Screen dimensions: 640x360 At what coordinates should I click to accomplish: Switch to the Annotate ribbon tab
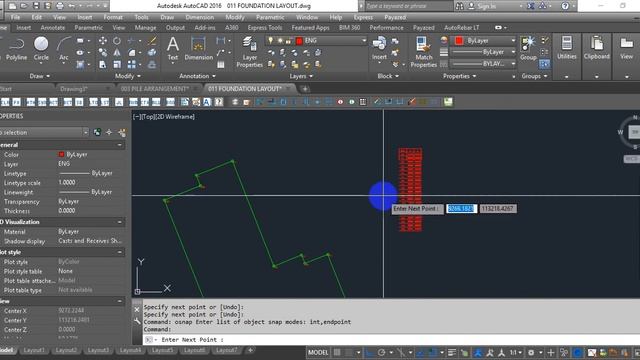tap(53, 27)
